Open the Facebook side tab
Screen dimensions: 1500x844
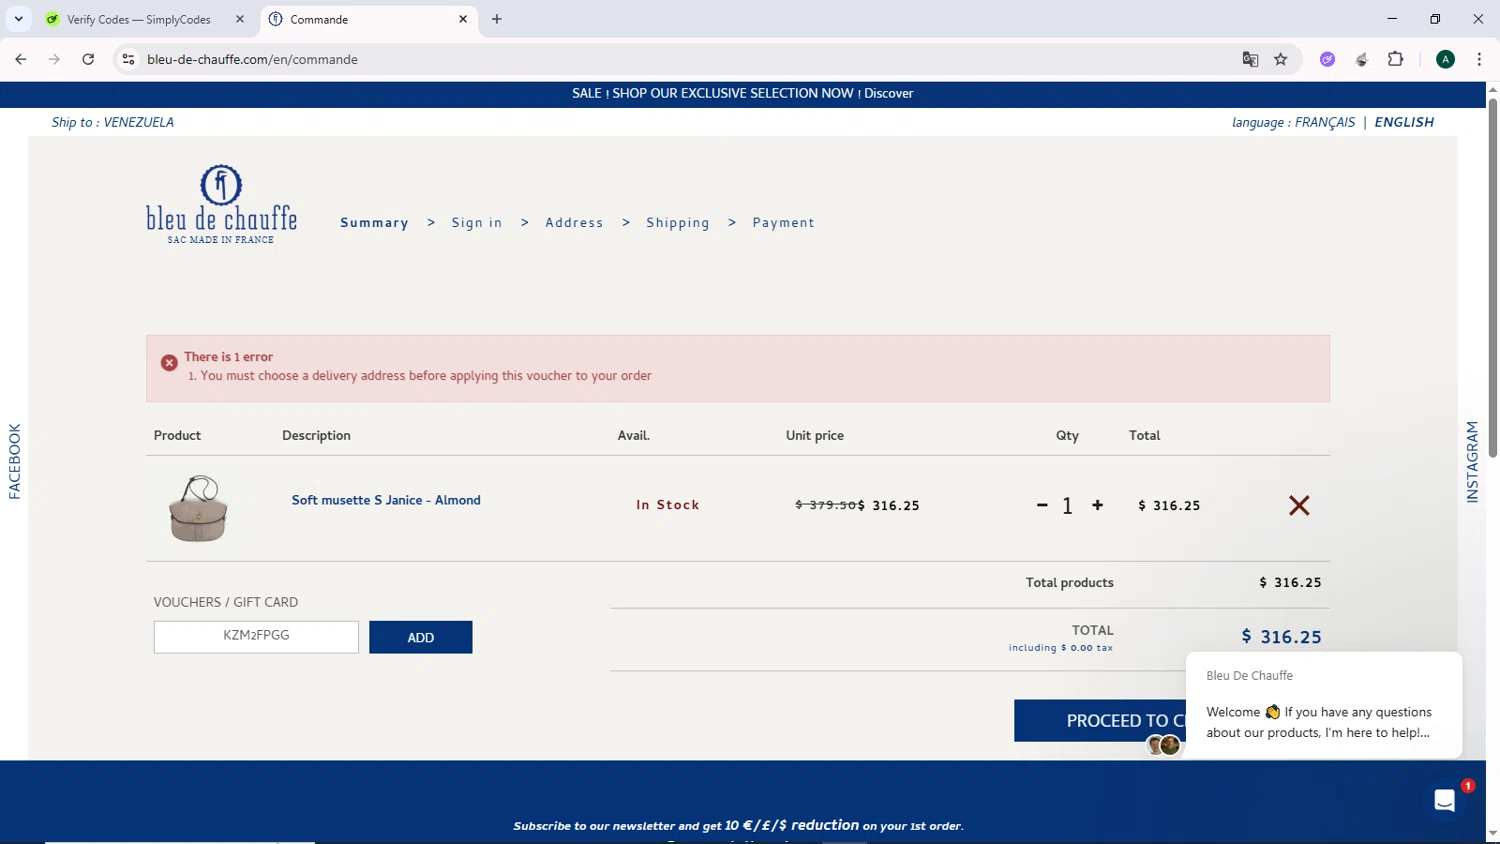[x=14, y=461]
